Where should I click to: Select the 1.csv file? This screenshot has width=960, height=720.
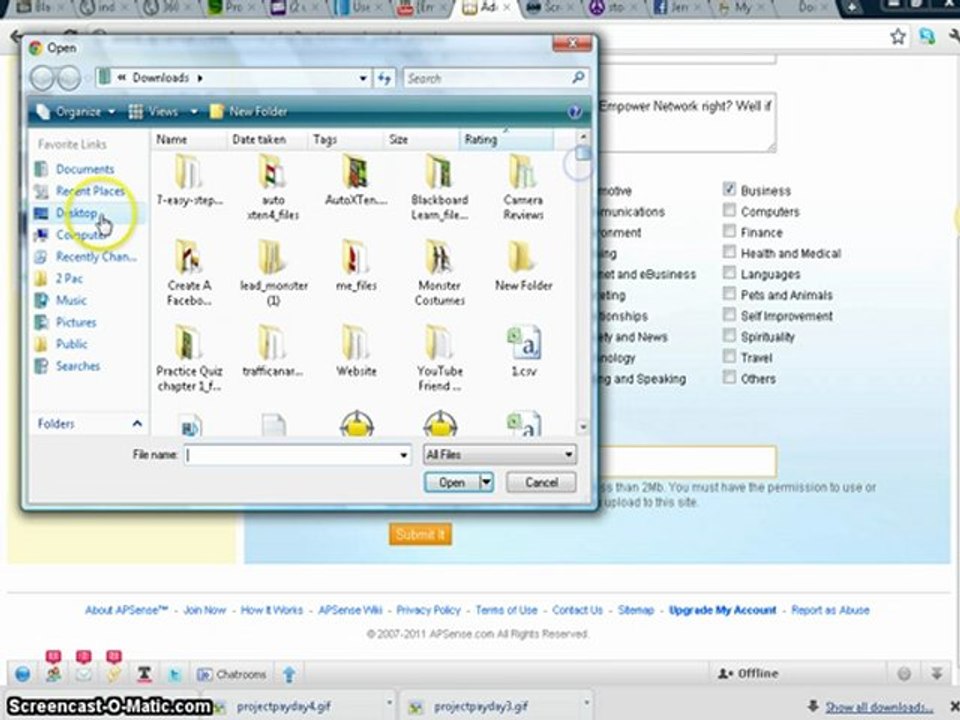(x=523, y=351)
